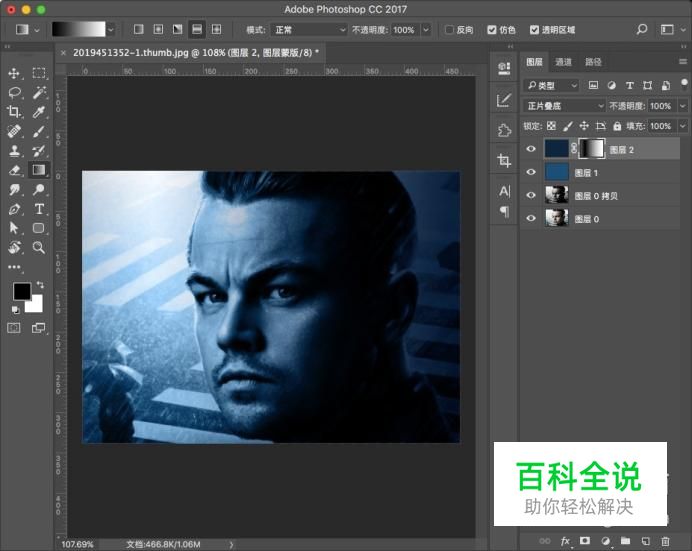The width and height of the screenshot is (692, 551).
Task: Toggle lock transparent pixels
Action: 551,126
